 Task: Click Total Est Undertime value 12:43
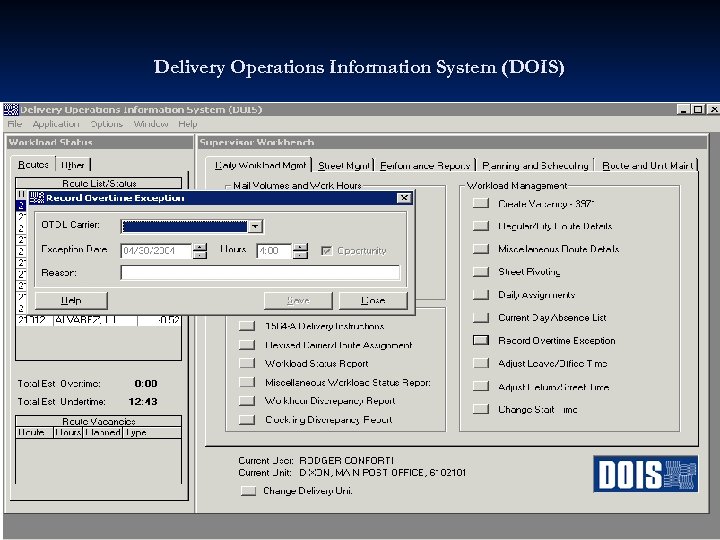143,401
